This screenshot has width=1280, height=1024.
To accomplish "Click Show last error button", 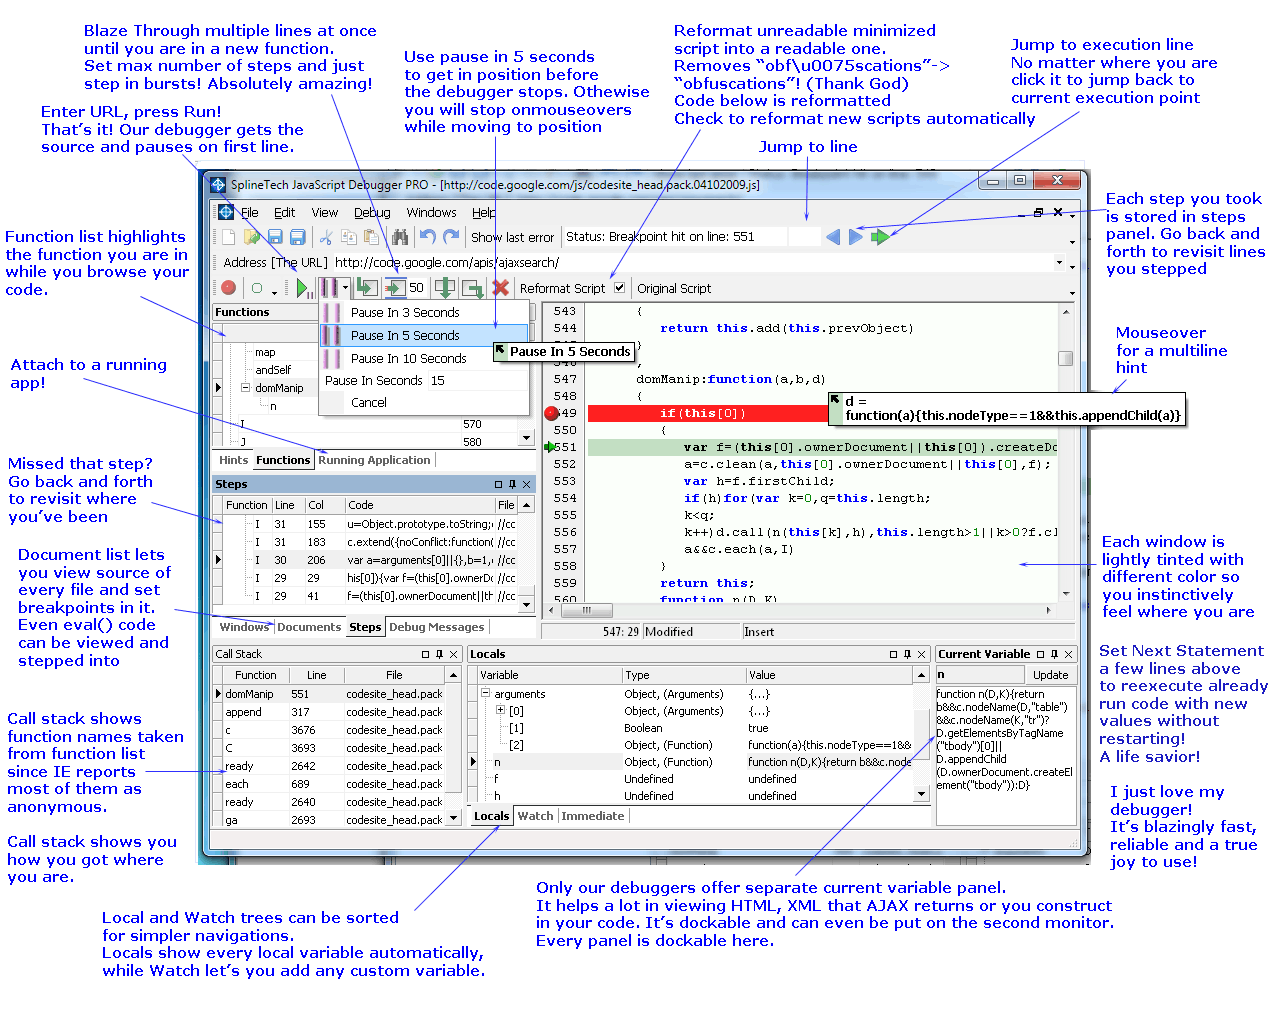I will click(512, 237).
